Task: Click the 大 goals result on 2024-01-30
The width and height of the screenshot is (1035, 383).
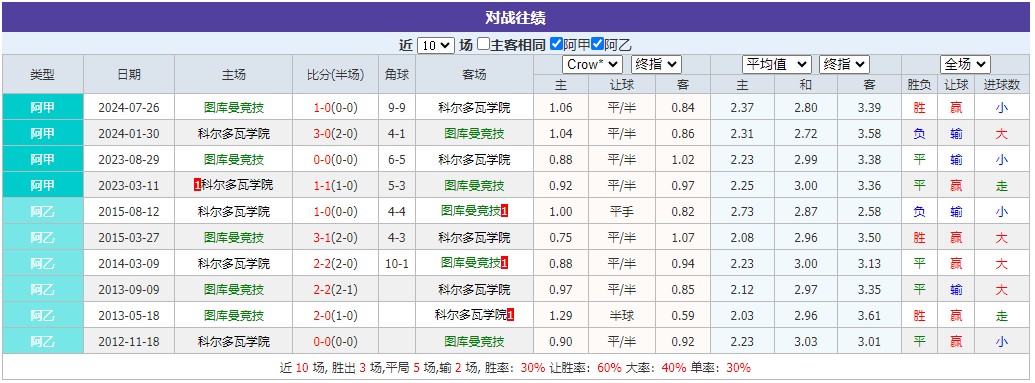Action: 1001,133
